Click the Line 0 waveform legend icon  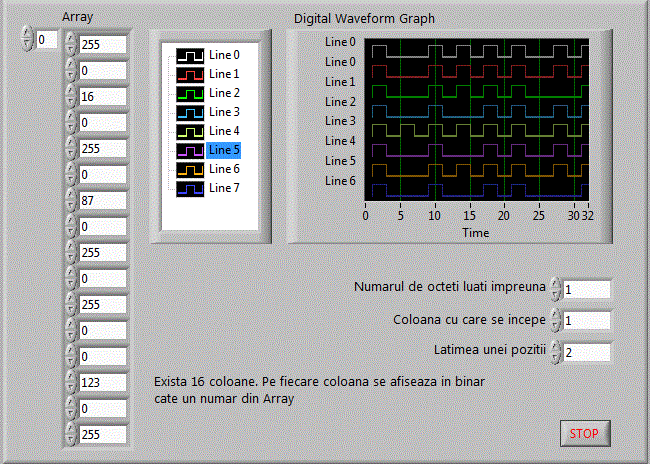coord(190,55)
